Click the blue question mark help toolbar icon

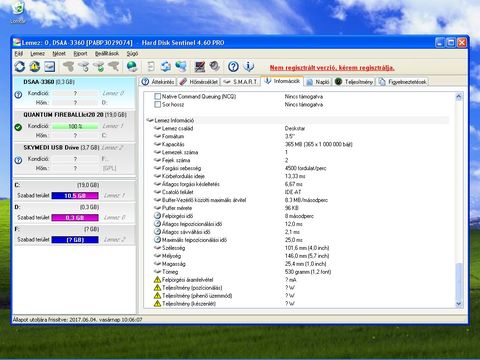(233, 67)
